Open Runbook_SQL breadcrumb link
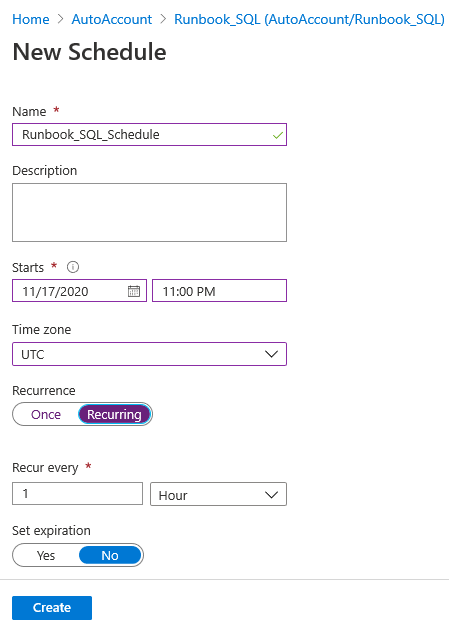Viewport: 449px width, 631px height. point(309,19)
